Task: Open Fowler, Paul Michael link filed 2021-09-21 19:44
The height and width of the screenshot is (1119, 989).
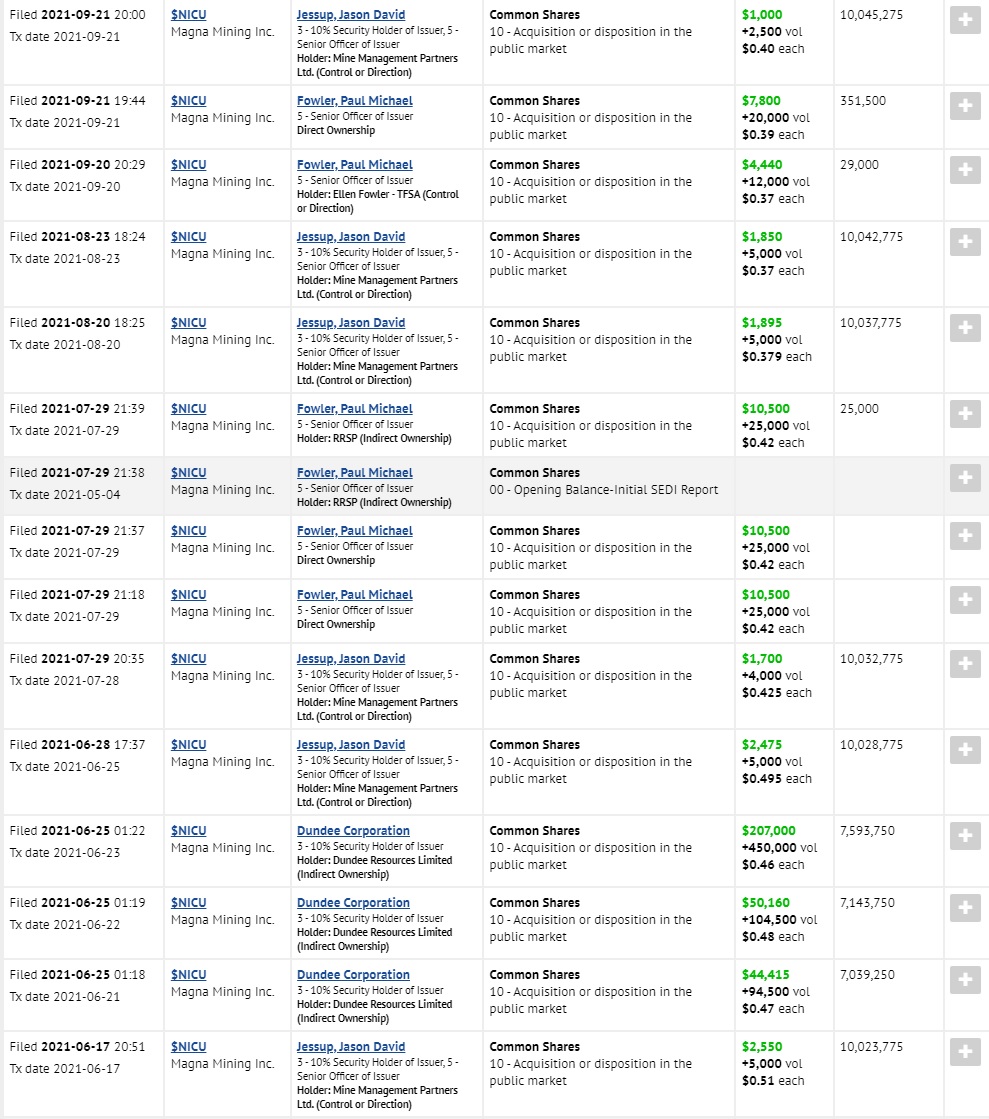Action: tap(355, 101)
